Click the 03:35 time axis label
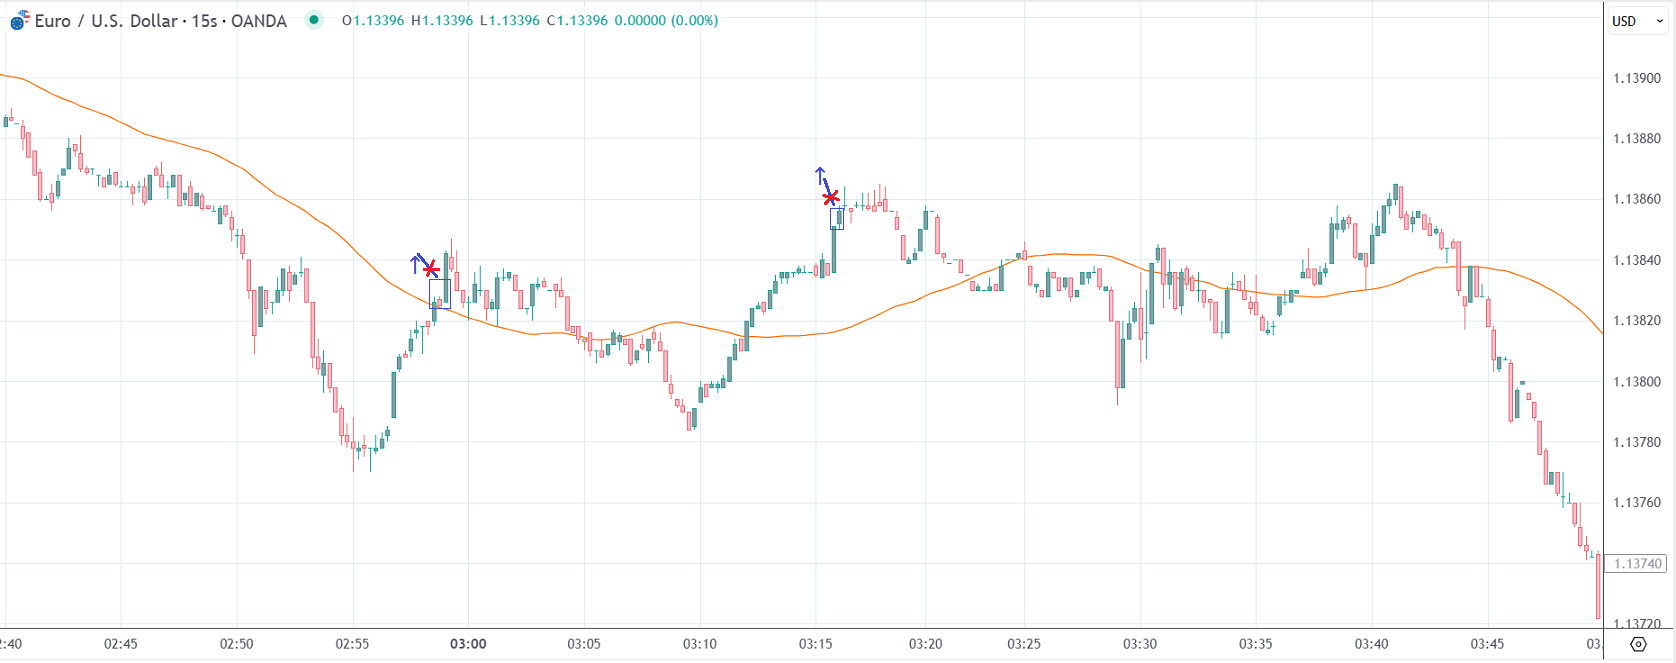1676x663 pixels. [1256, 644]
